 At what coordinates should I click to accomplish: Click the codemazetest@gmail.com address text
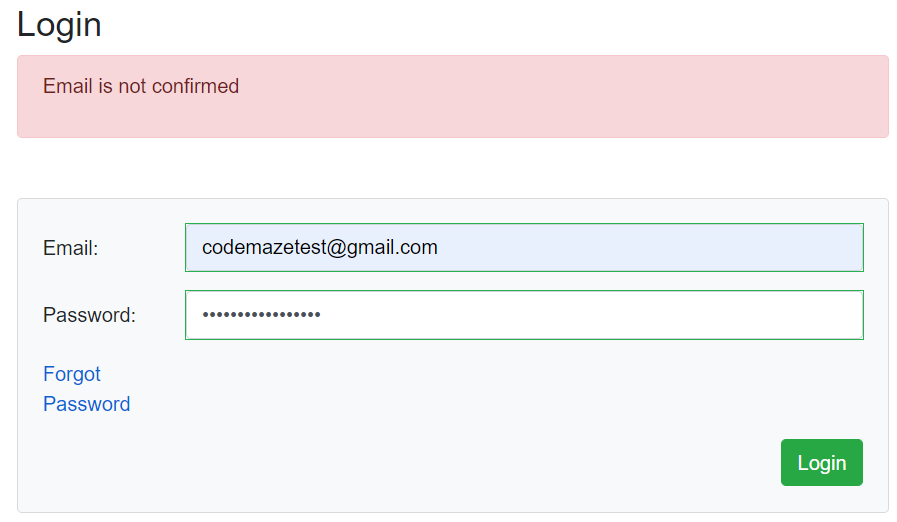click(x=319, y=247)
